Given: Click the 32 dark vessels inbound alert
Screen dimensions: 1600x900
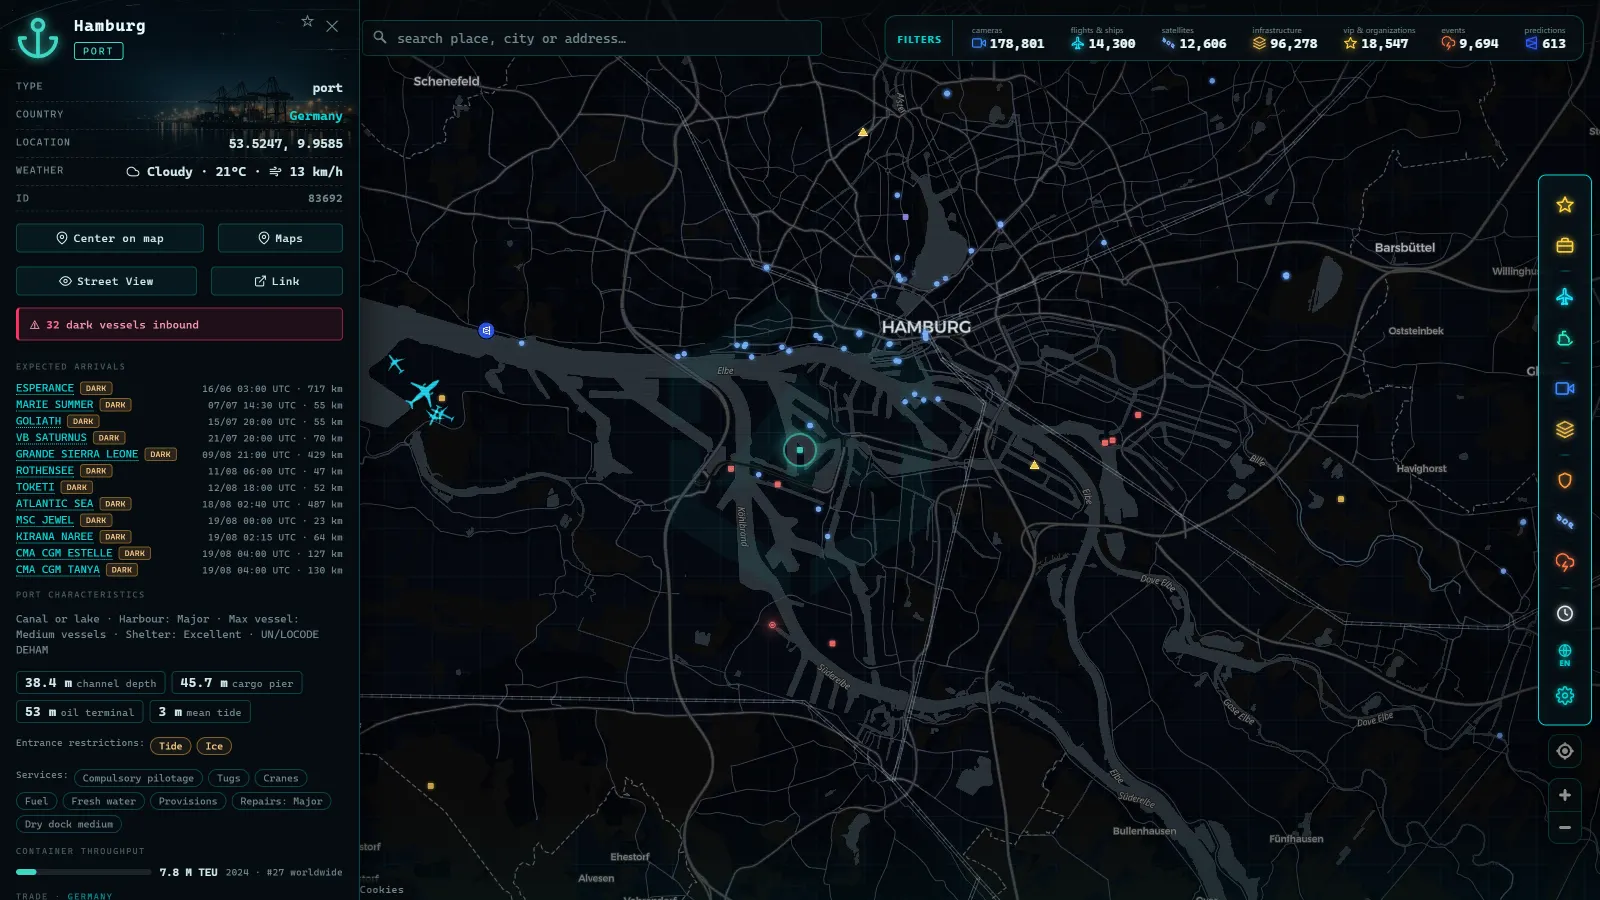Looking at the screenshot, I should (x=179, y=325).
